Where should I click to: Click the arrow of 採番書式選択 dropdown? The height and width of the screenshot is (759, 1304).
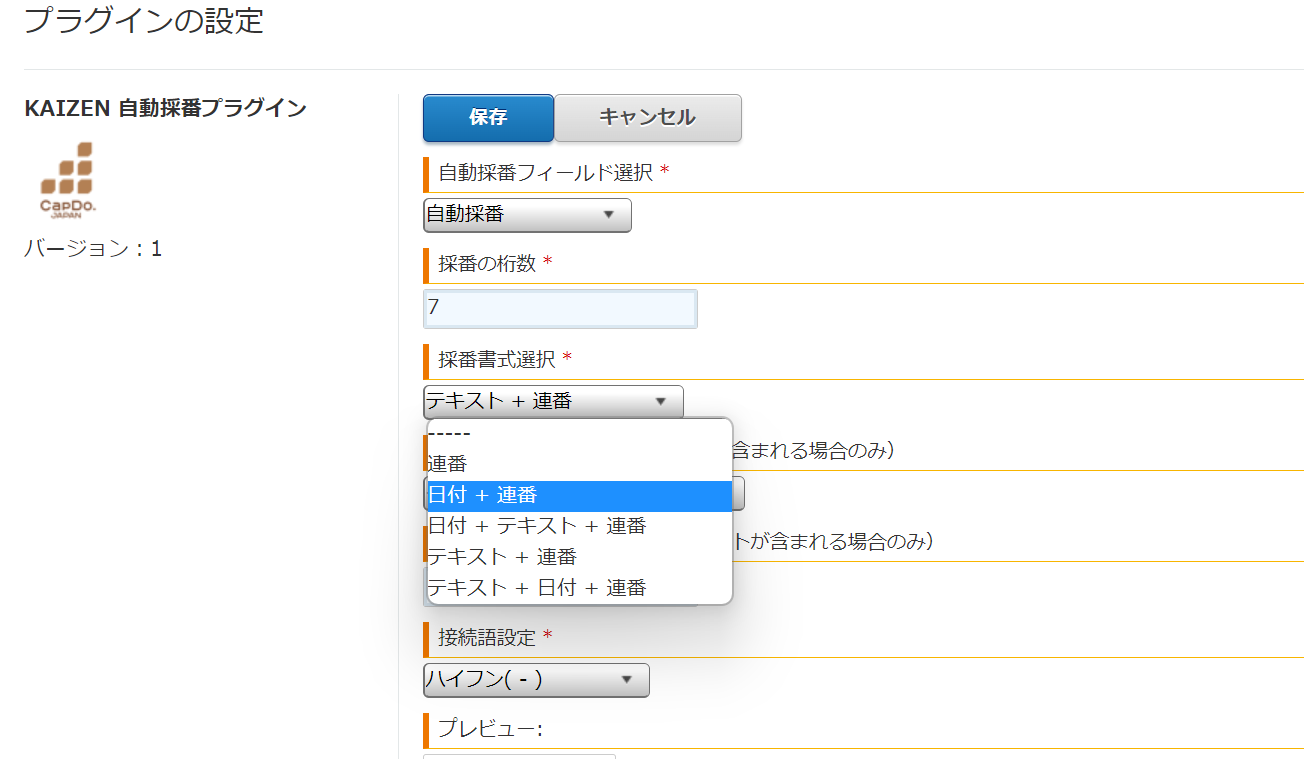[x=660, y=402]
